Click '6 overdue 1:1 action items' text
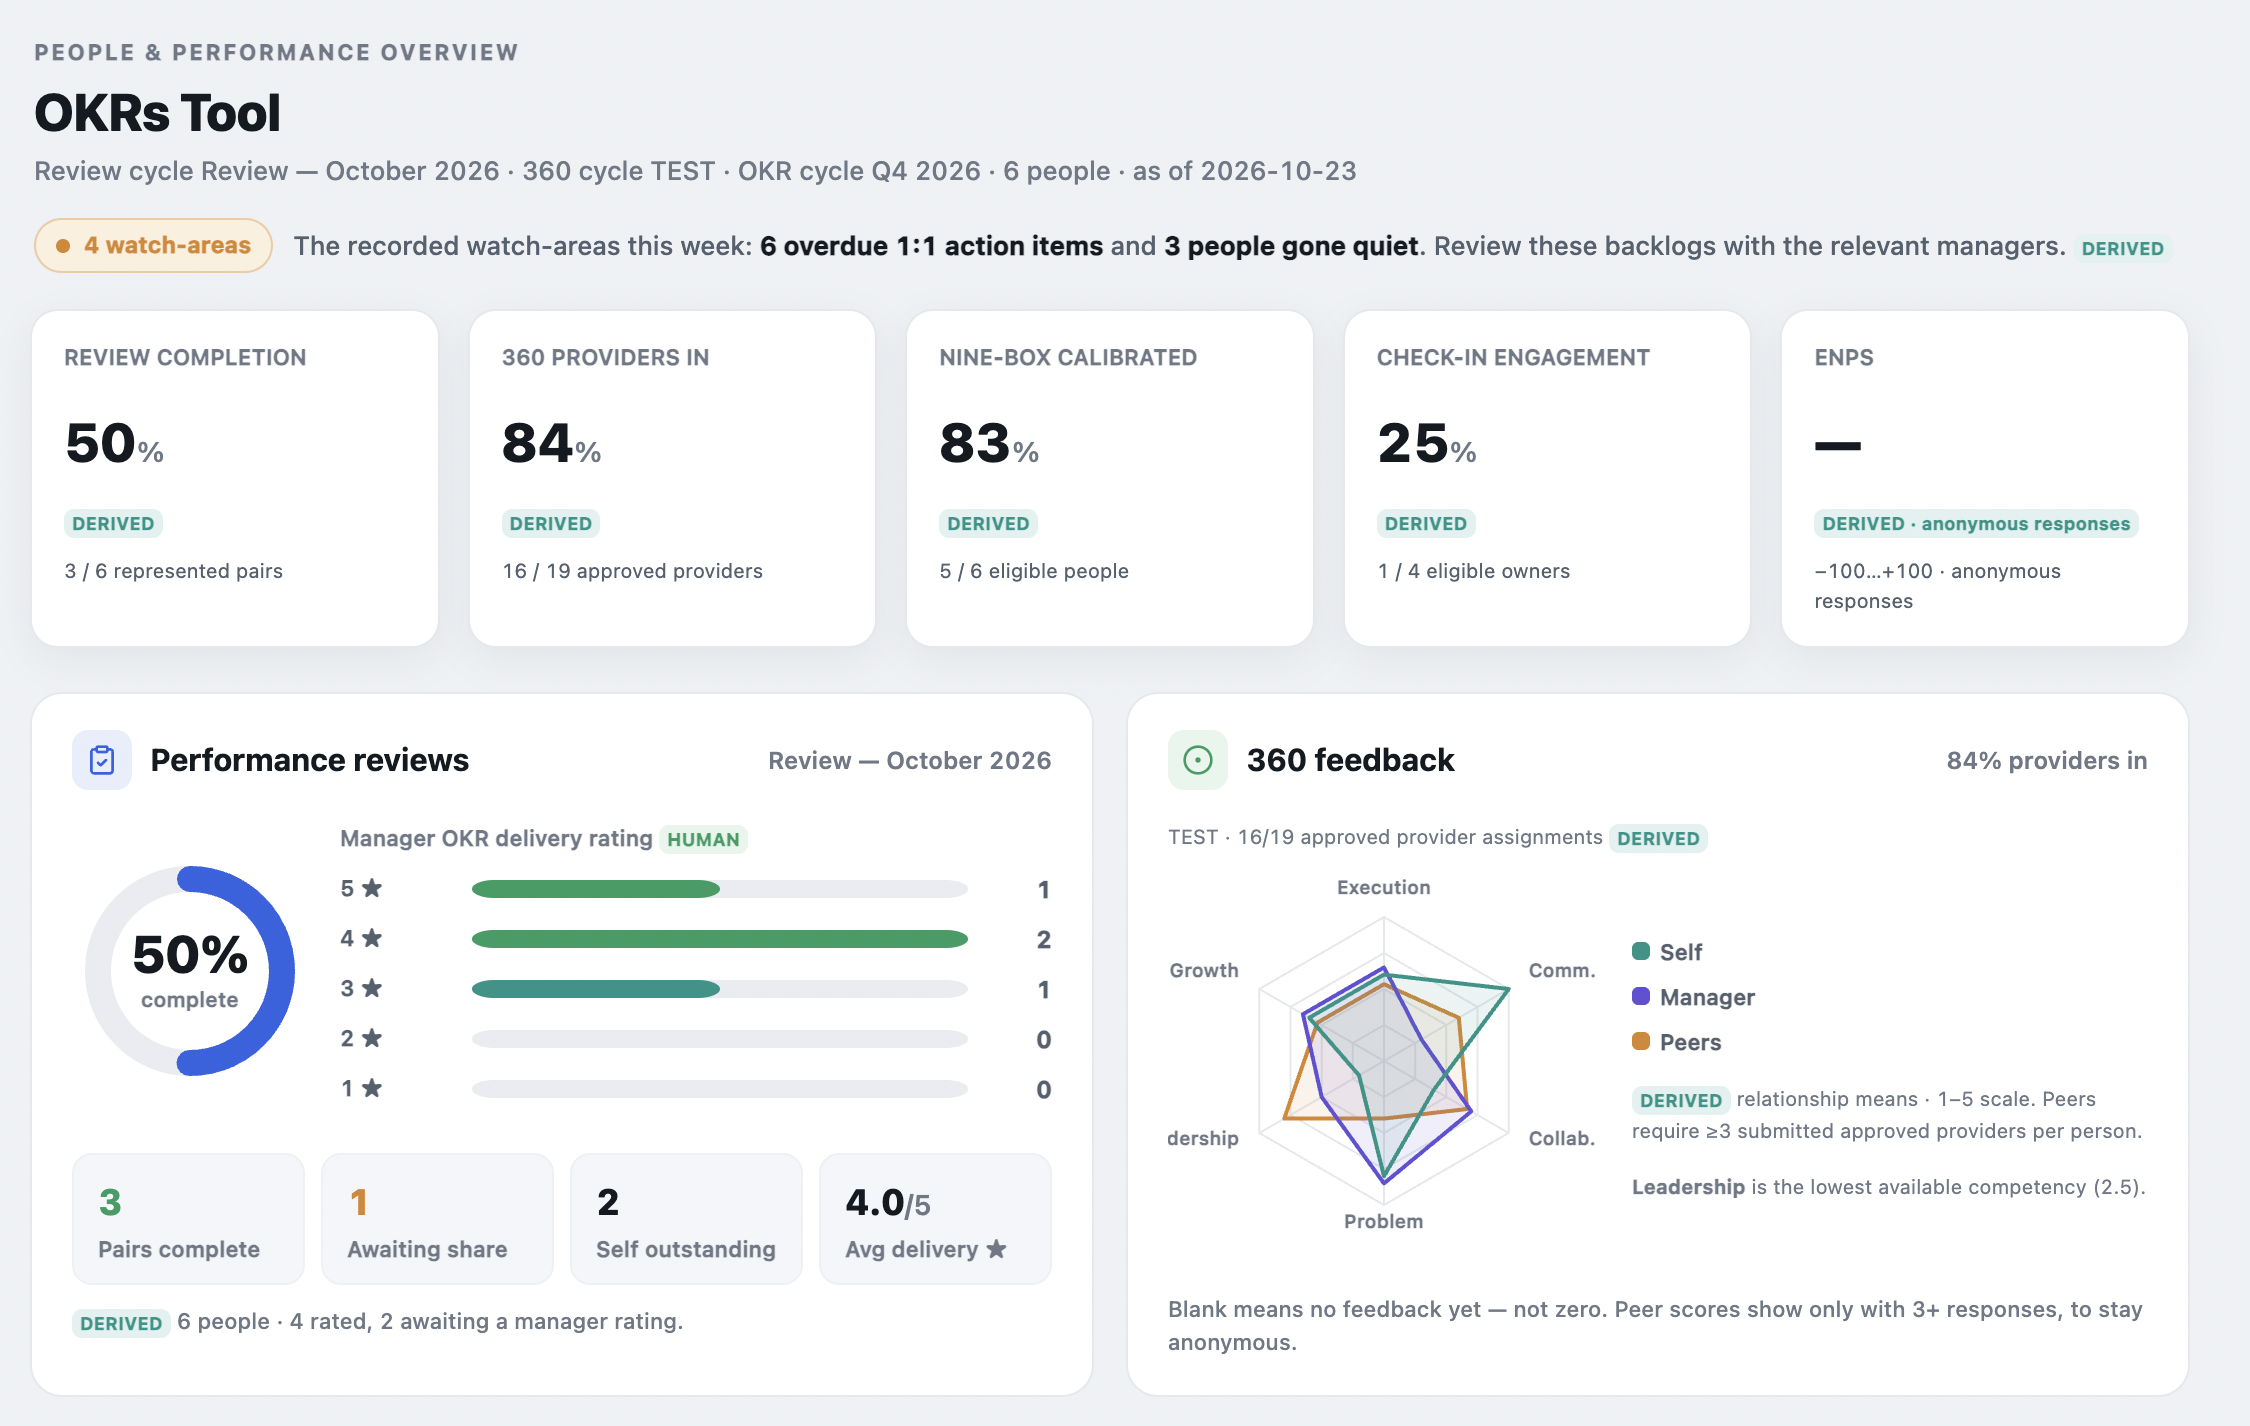The height and width of the screenshot is (1426, 2250). [x=931, y=246]
